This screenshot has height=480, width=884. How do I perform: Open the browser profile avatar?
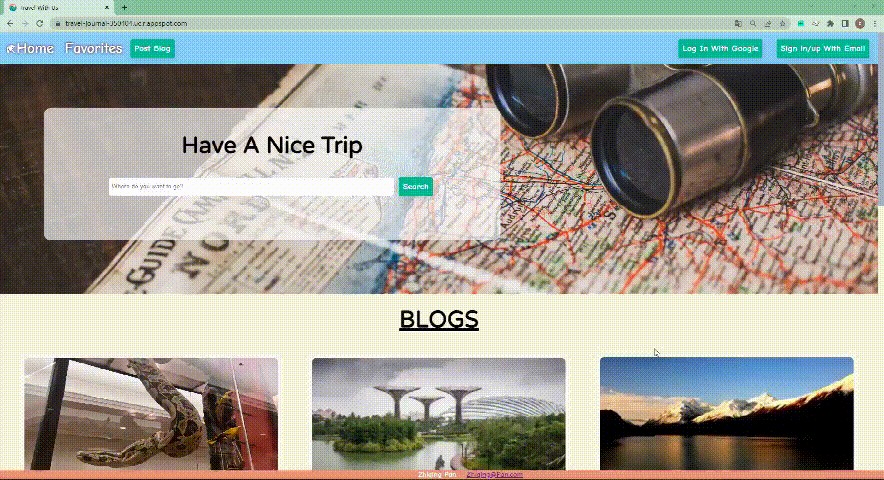click(x=860, y=24)
